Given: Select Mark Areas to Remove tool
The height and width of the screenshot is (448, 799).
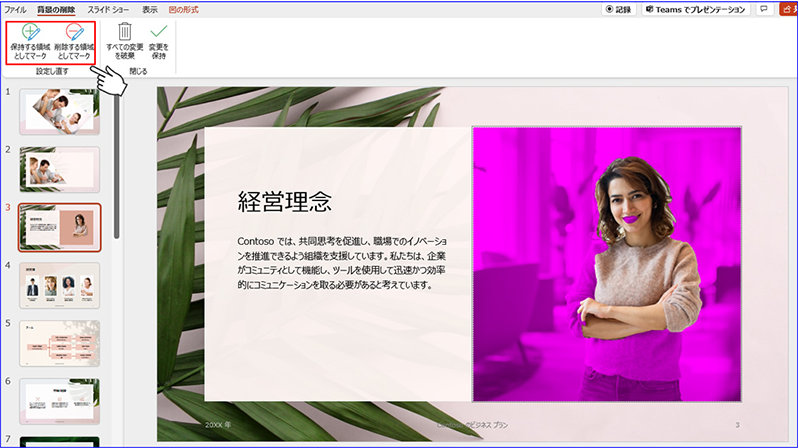Looking at the screenshot, I should pos(74,42).
